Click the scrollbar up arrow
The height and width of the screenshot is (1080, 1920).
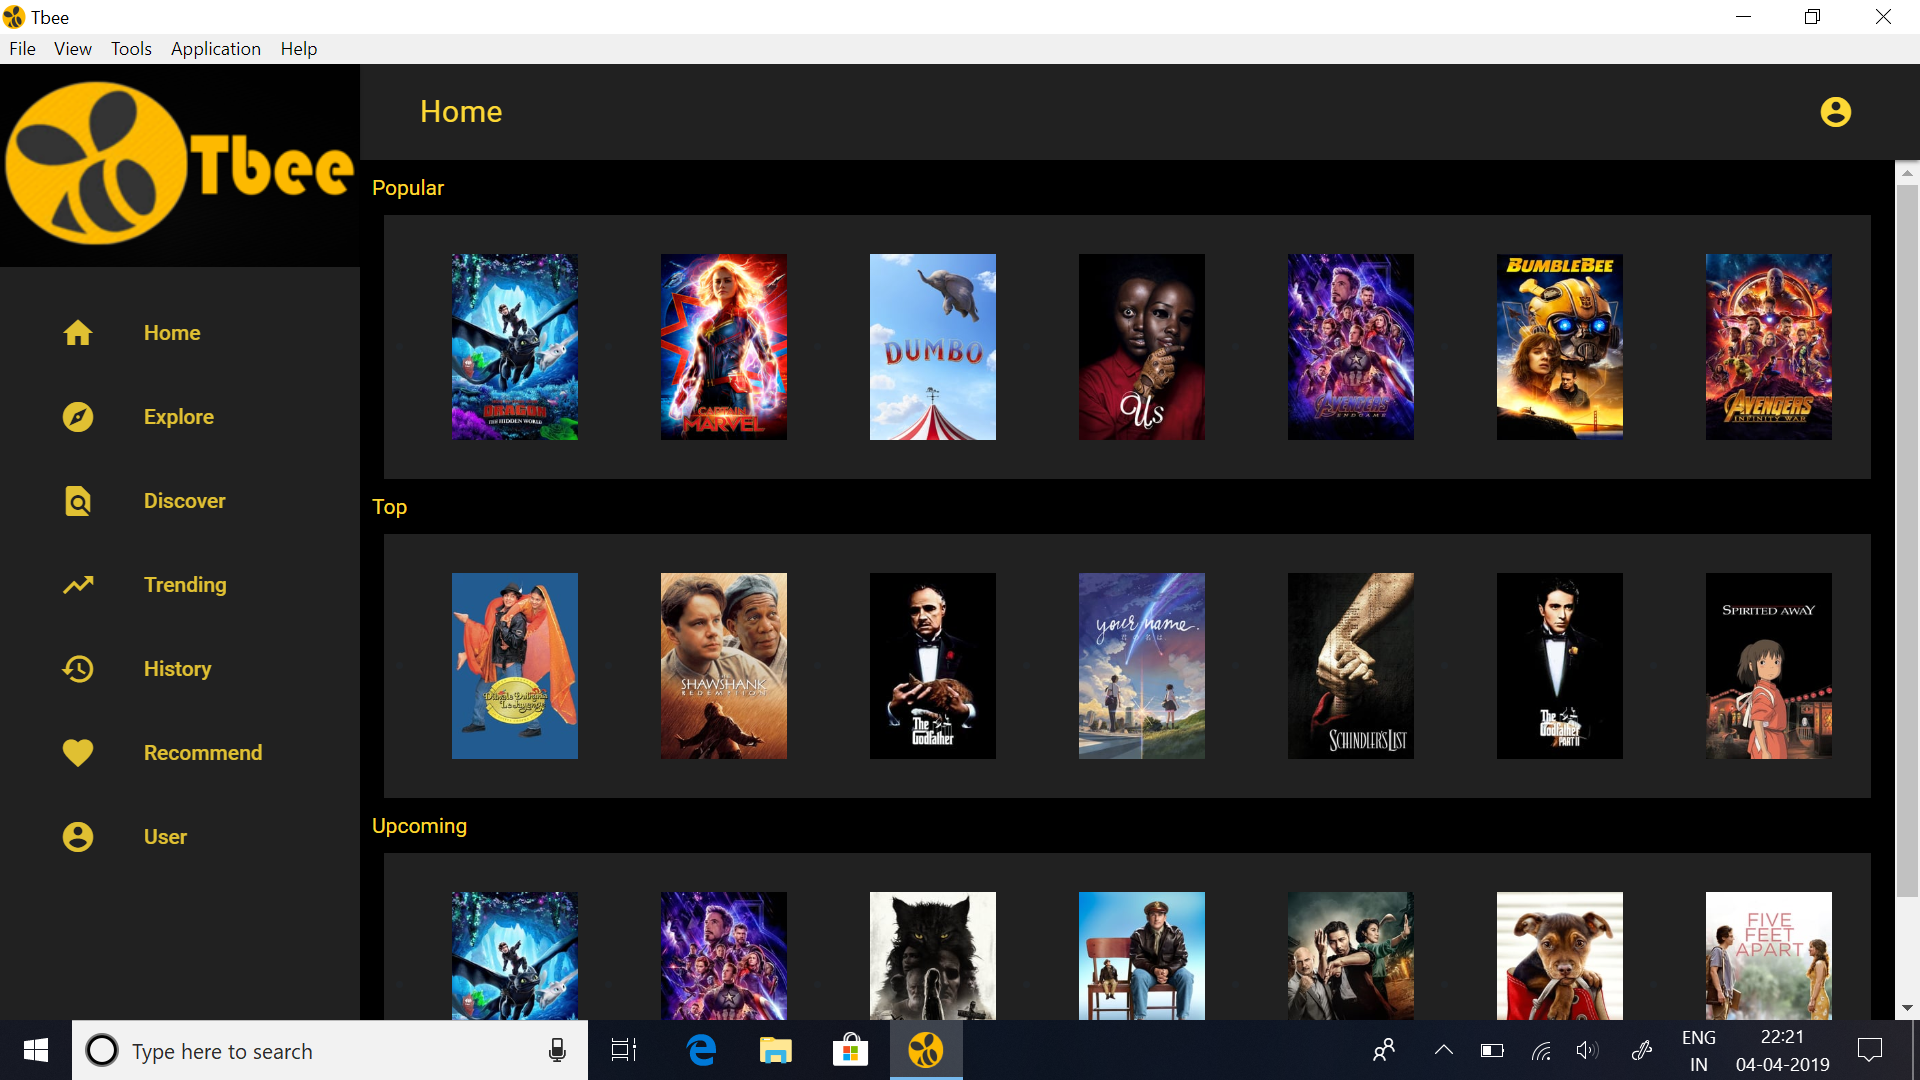click(x=1907, y=173)
